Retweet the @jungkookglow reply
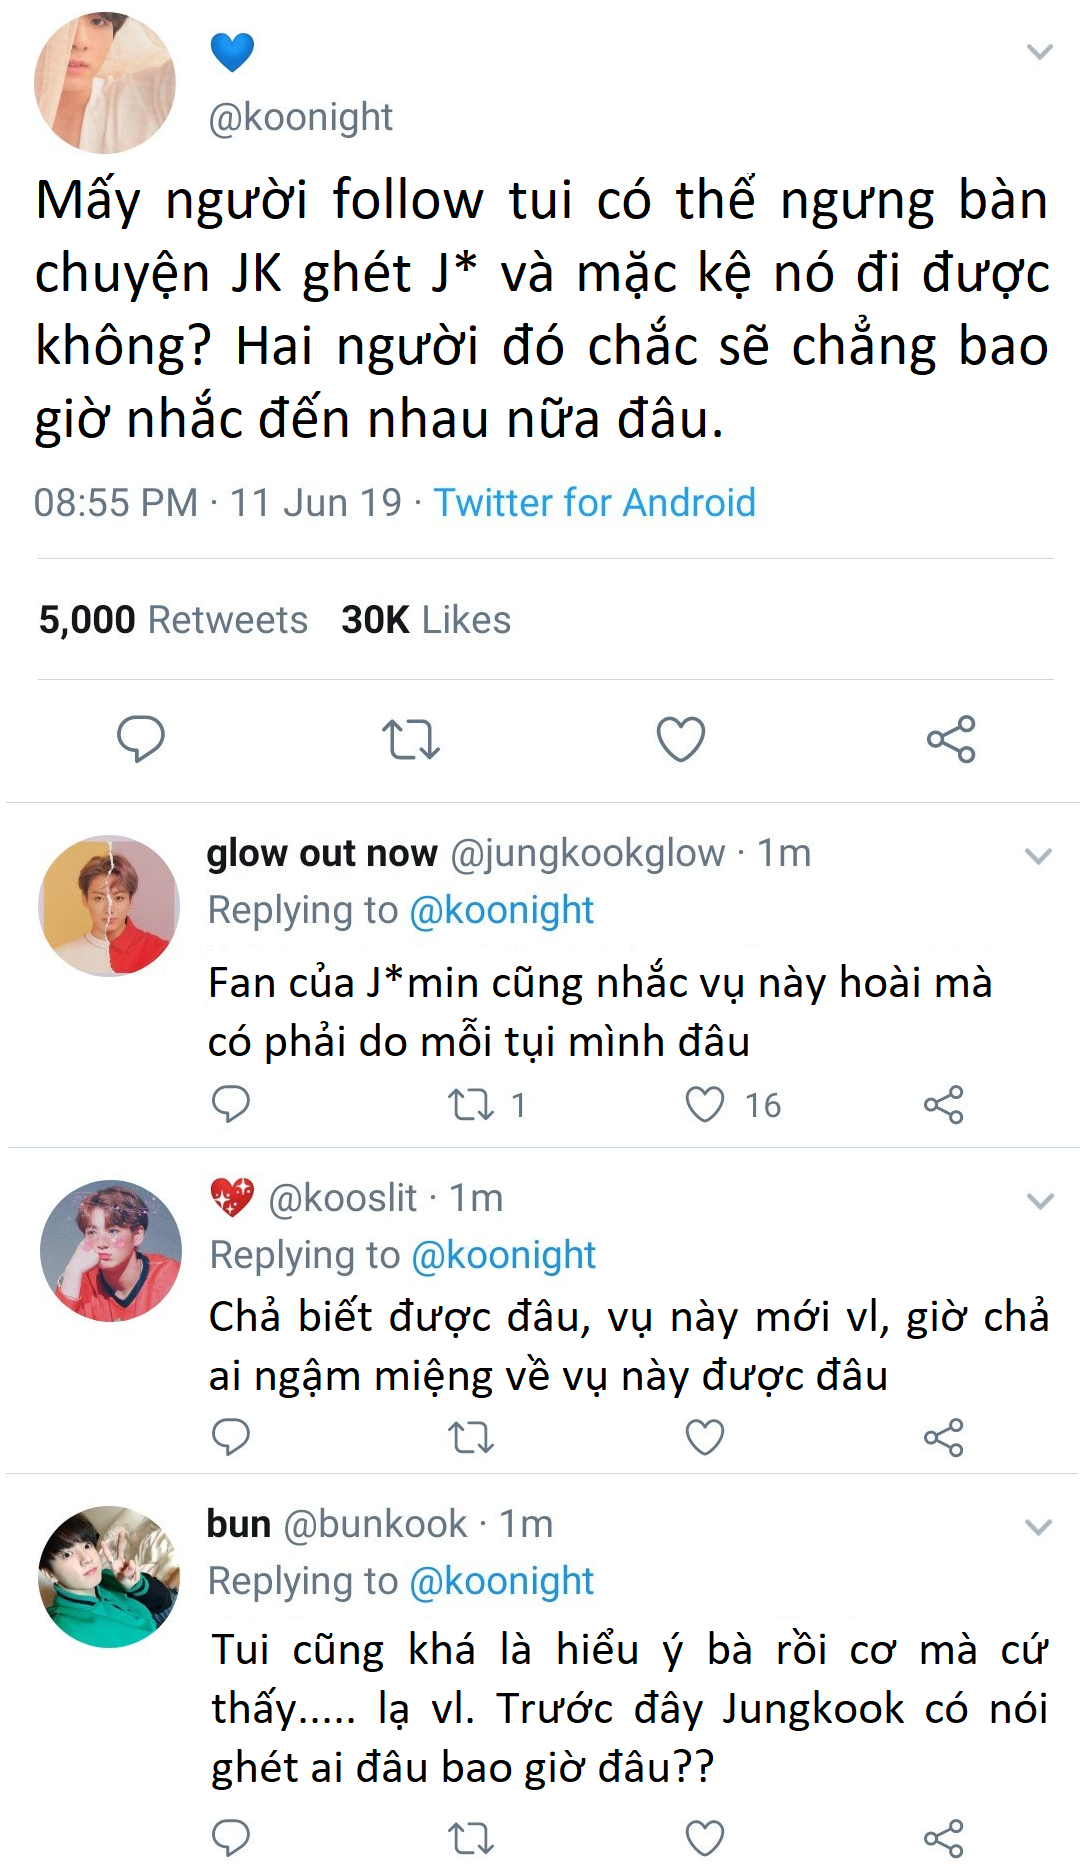 (470, 1104)
